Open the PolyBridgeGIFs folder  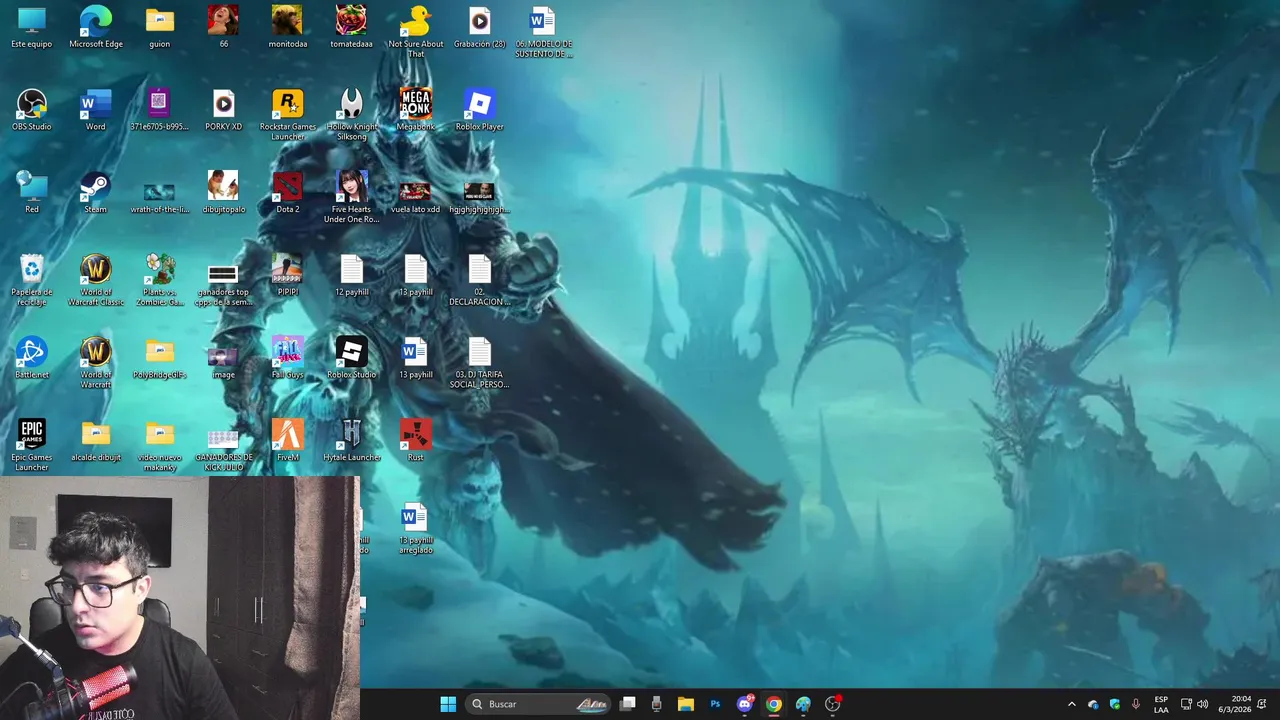coord(160,358)
